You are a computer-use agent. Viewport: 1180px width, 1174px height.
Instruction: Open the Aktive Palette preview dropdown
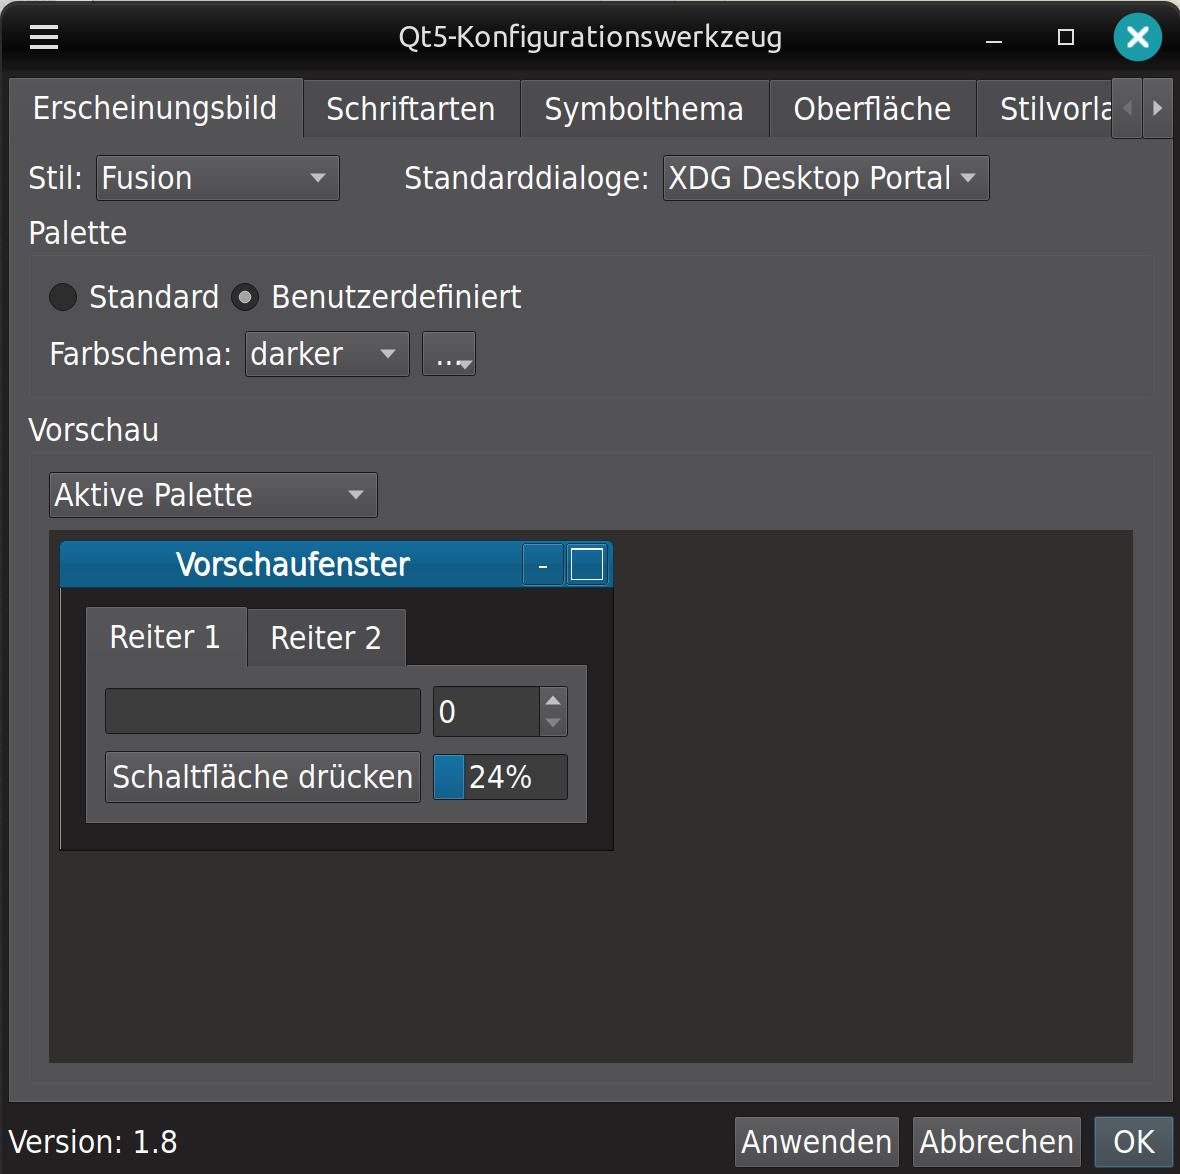pos(212,495)
